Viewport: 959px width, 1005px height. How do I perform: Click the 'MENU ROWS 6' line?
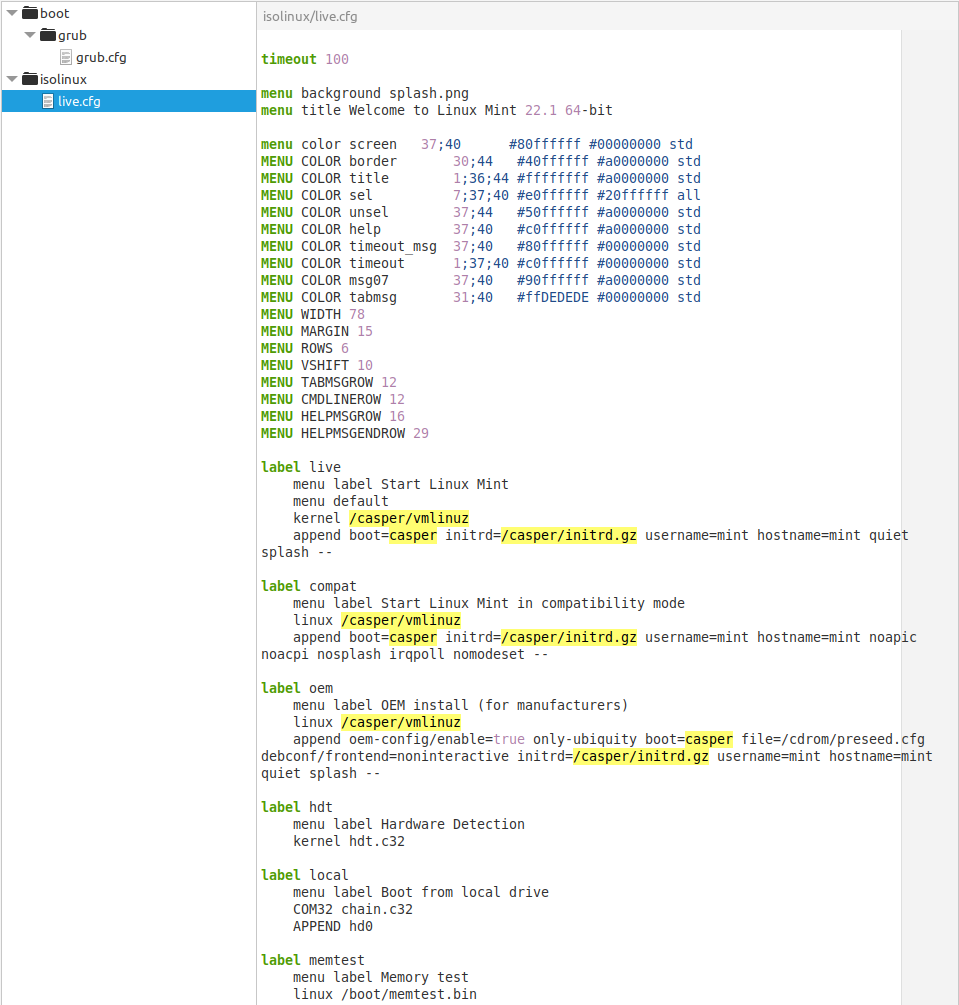(x=304, y=348)
